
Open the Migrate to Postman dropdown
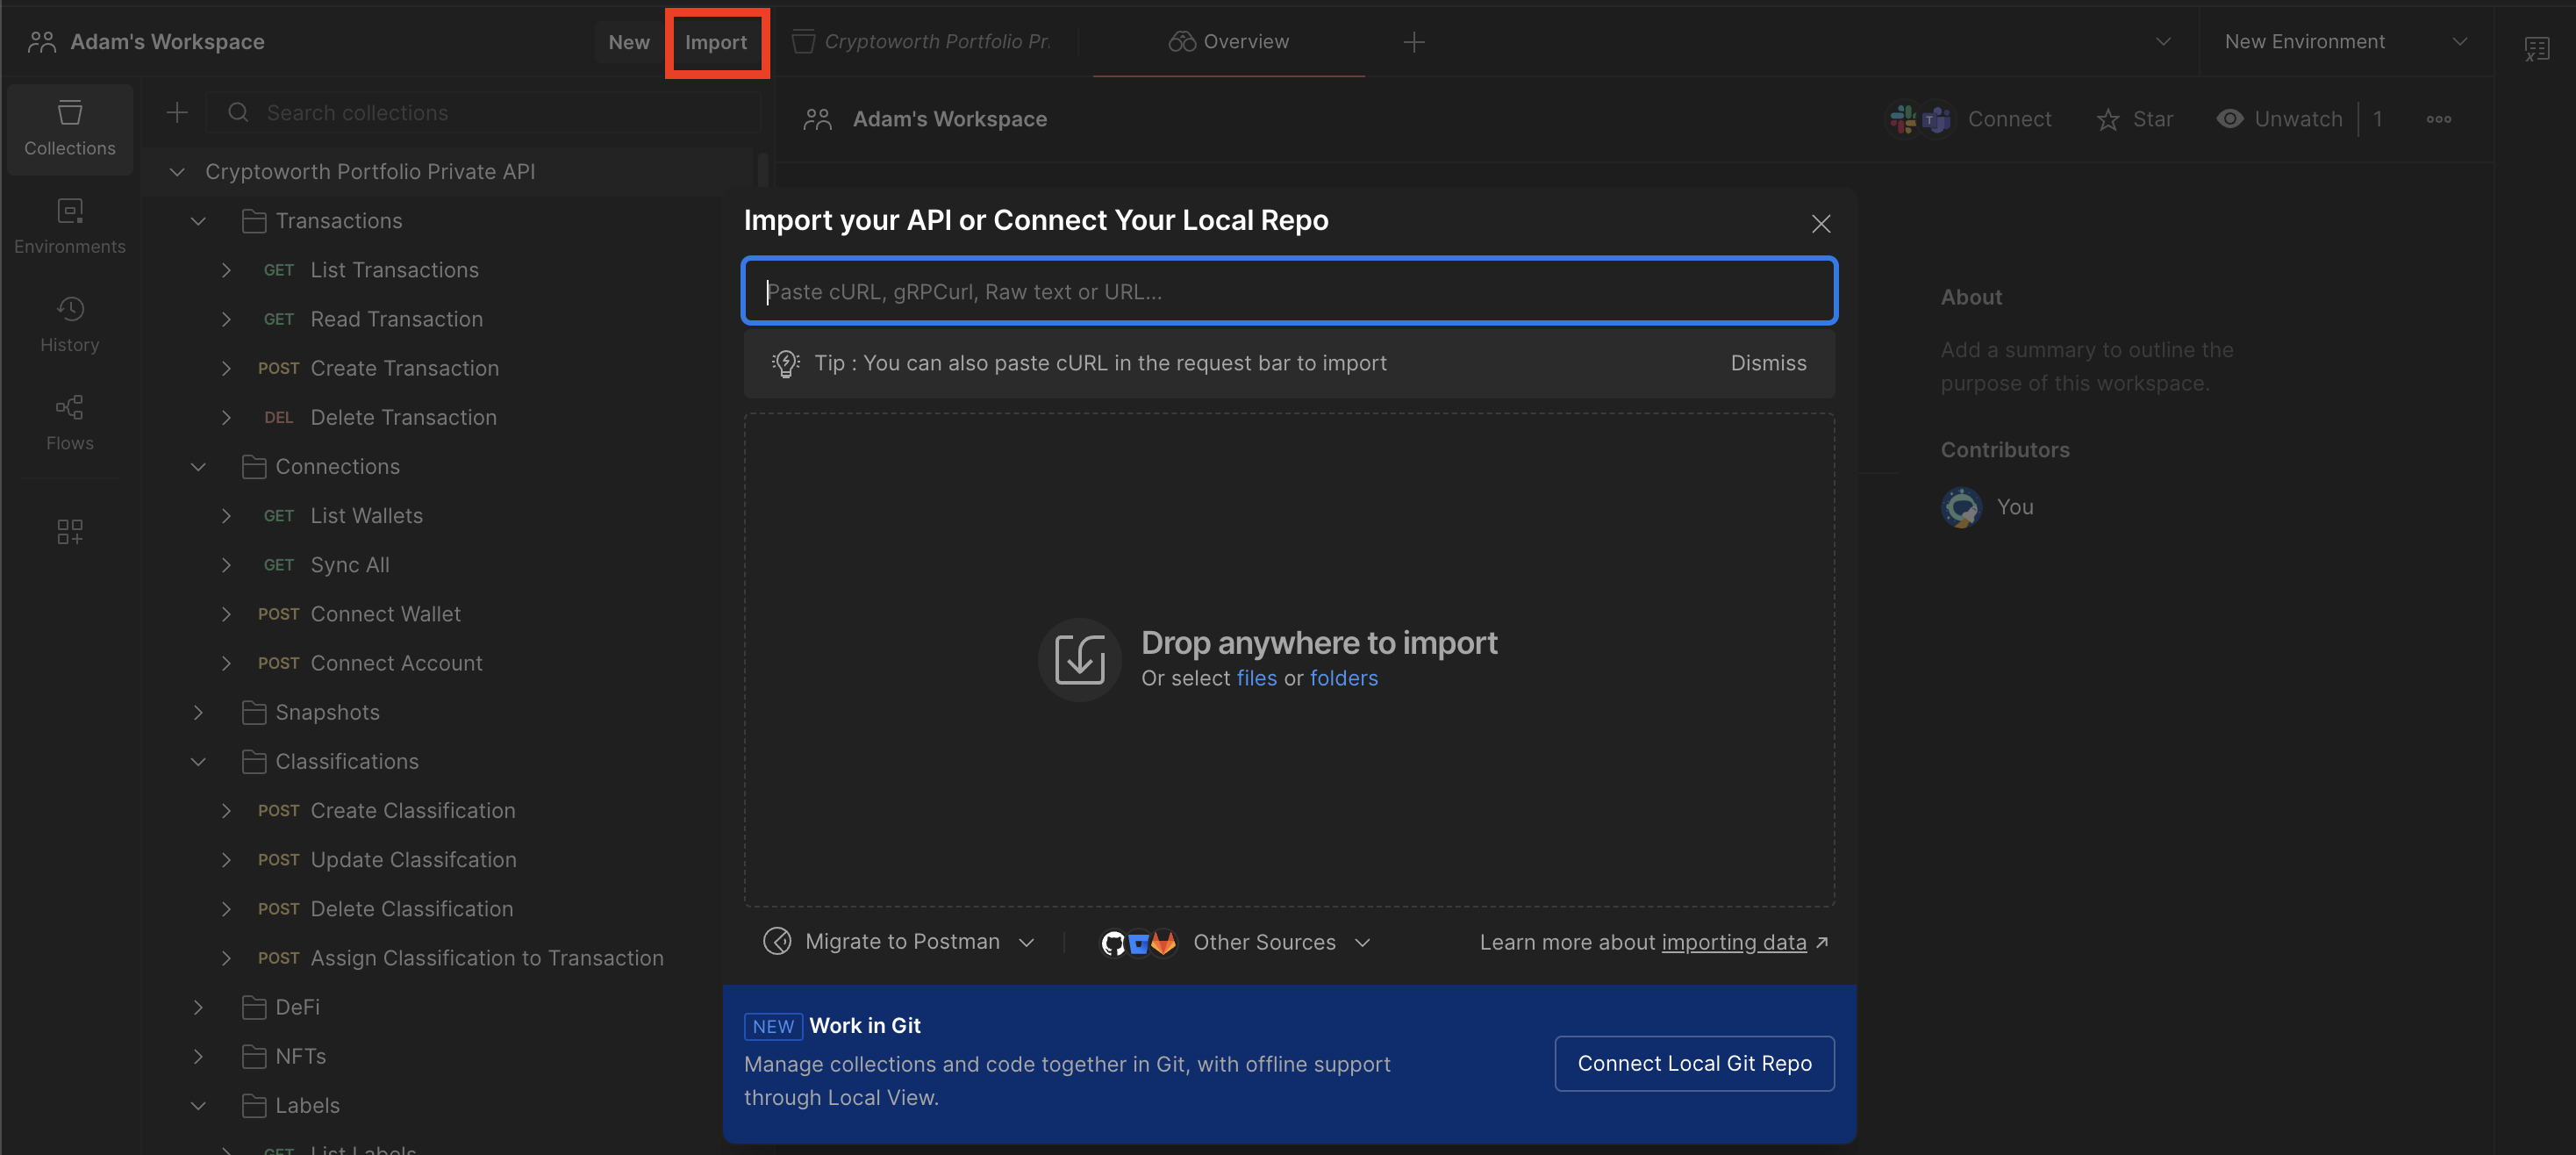[x=900, y=942]
